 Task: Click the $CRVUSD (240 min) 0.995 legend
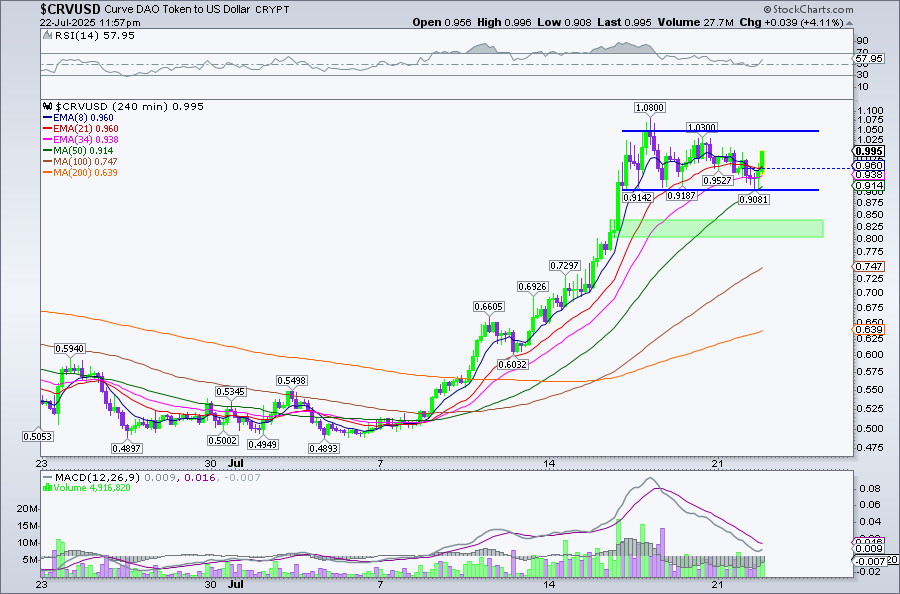point(129,107)
